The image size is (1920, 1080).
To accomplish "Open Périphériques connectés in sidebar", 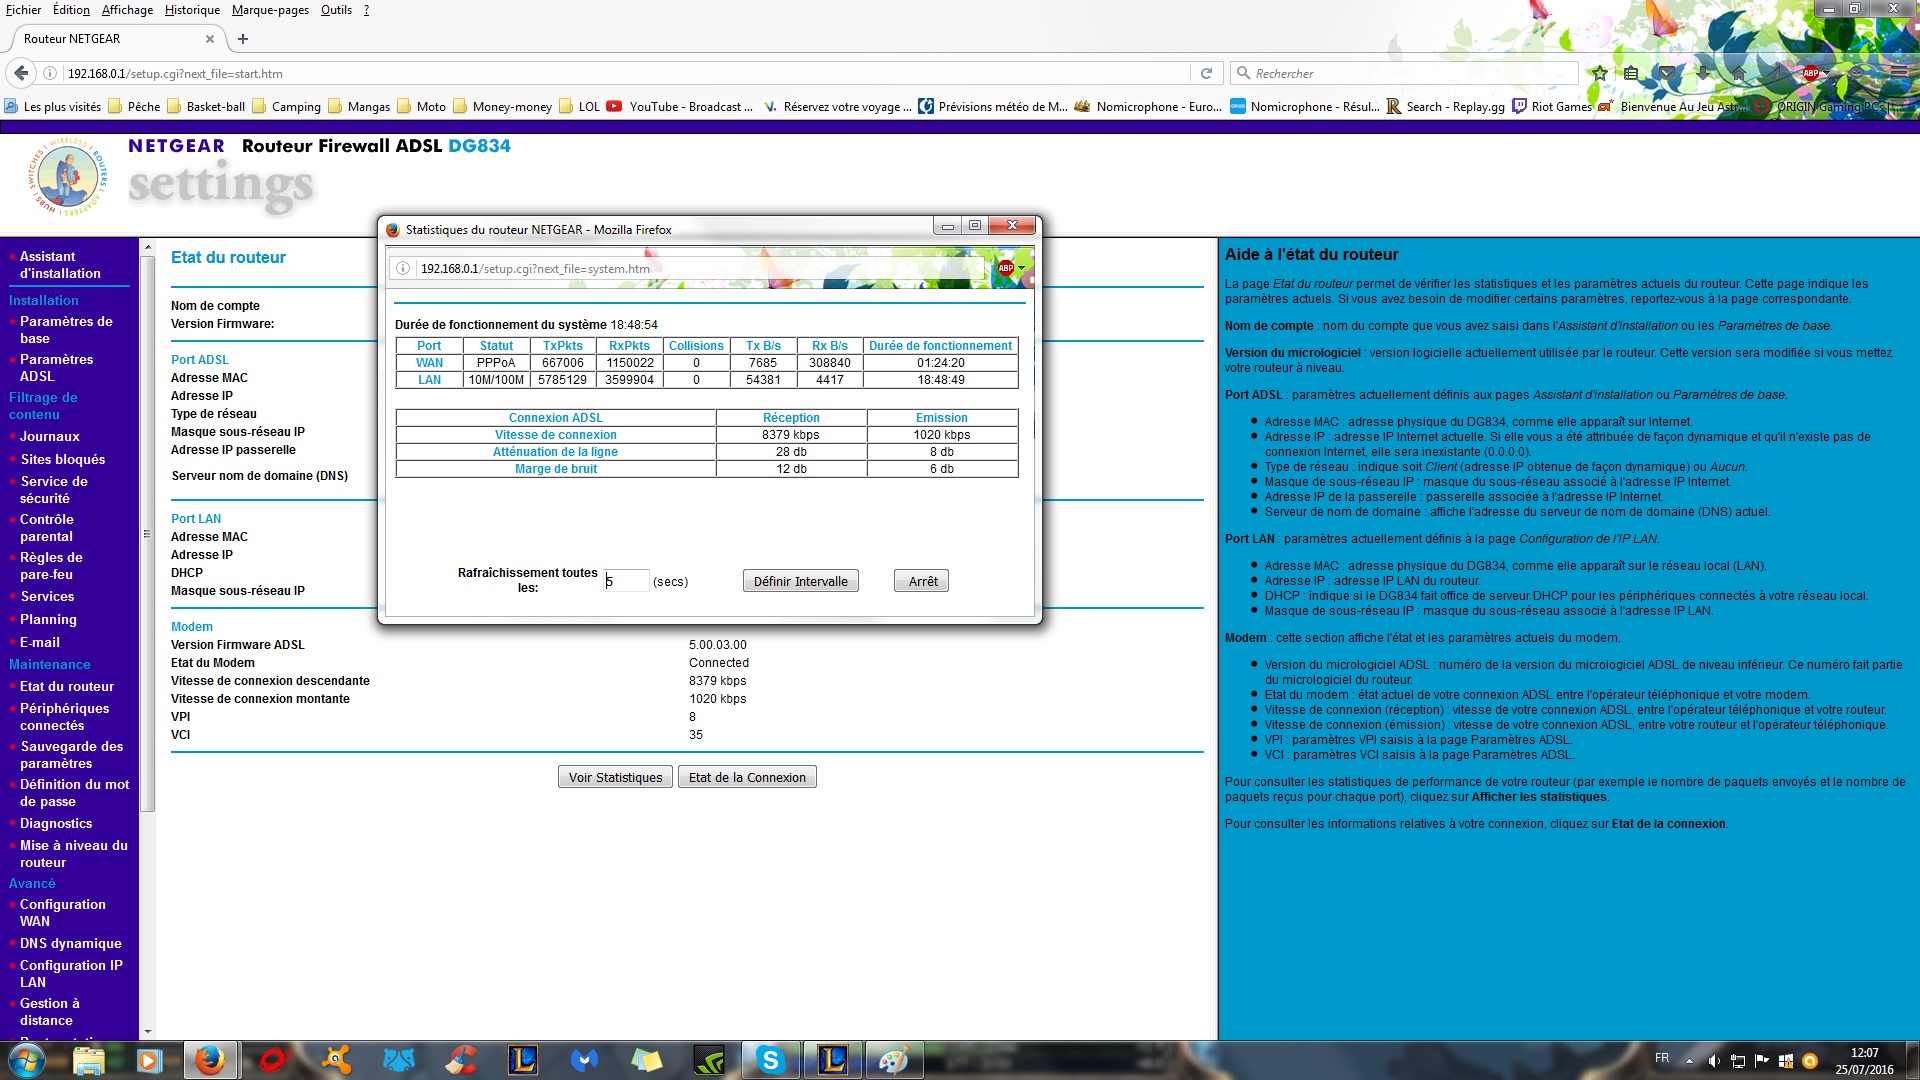I will pyautogui.click(x=65, y=717).
